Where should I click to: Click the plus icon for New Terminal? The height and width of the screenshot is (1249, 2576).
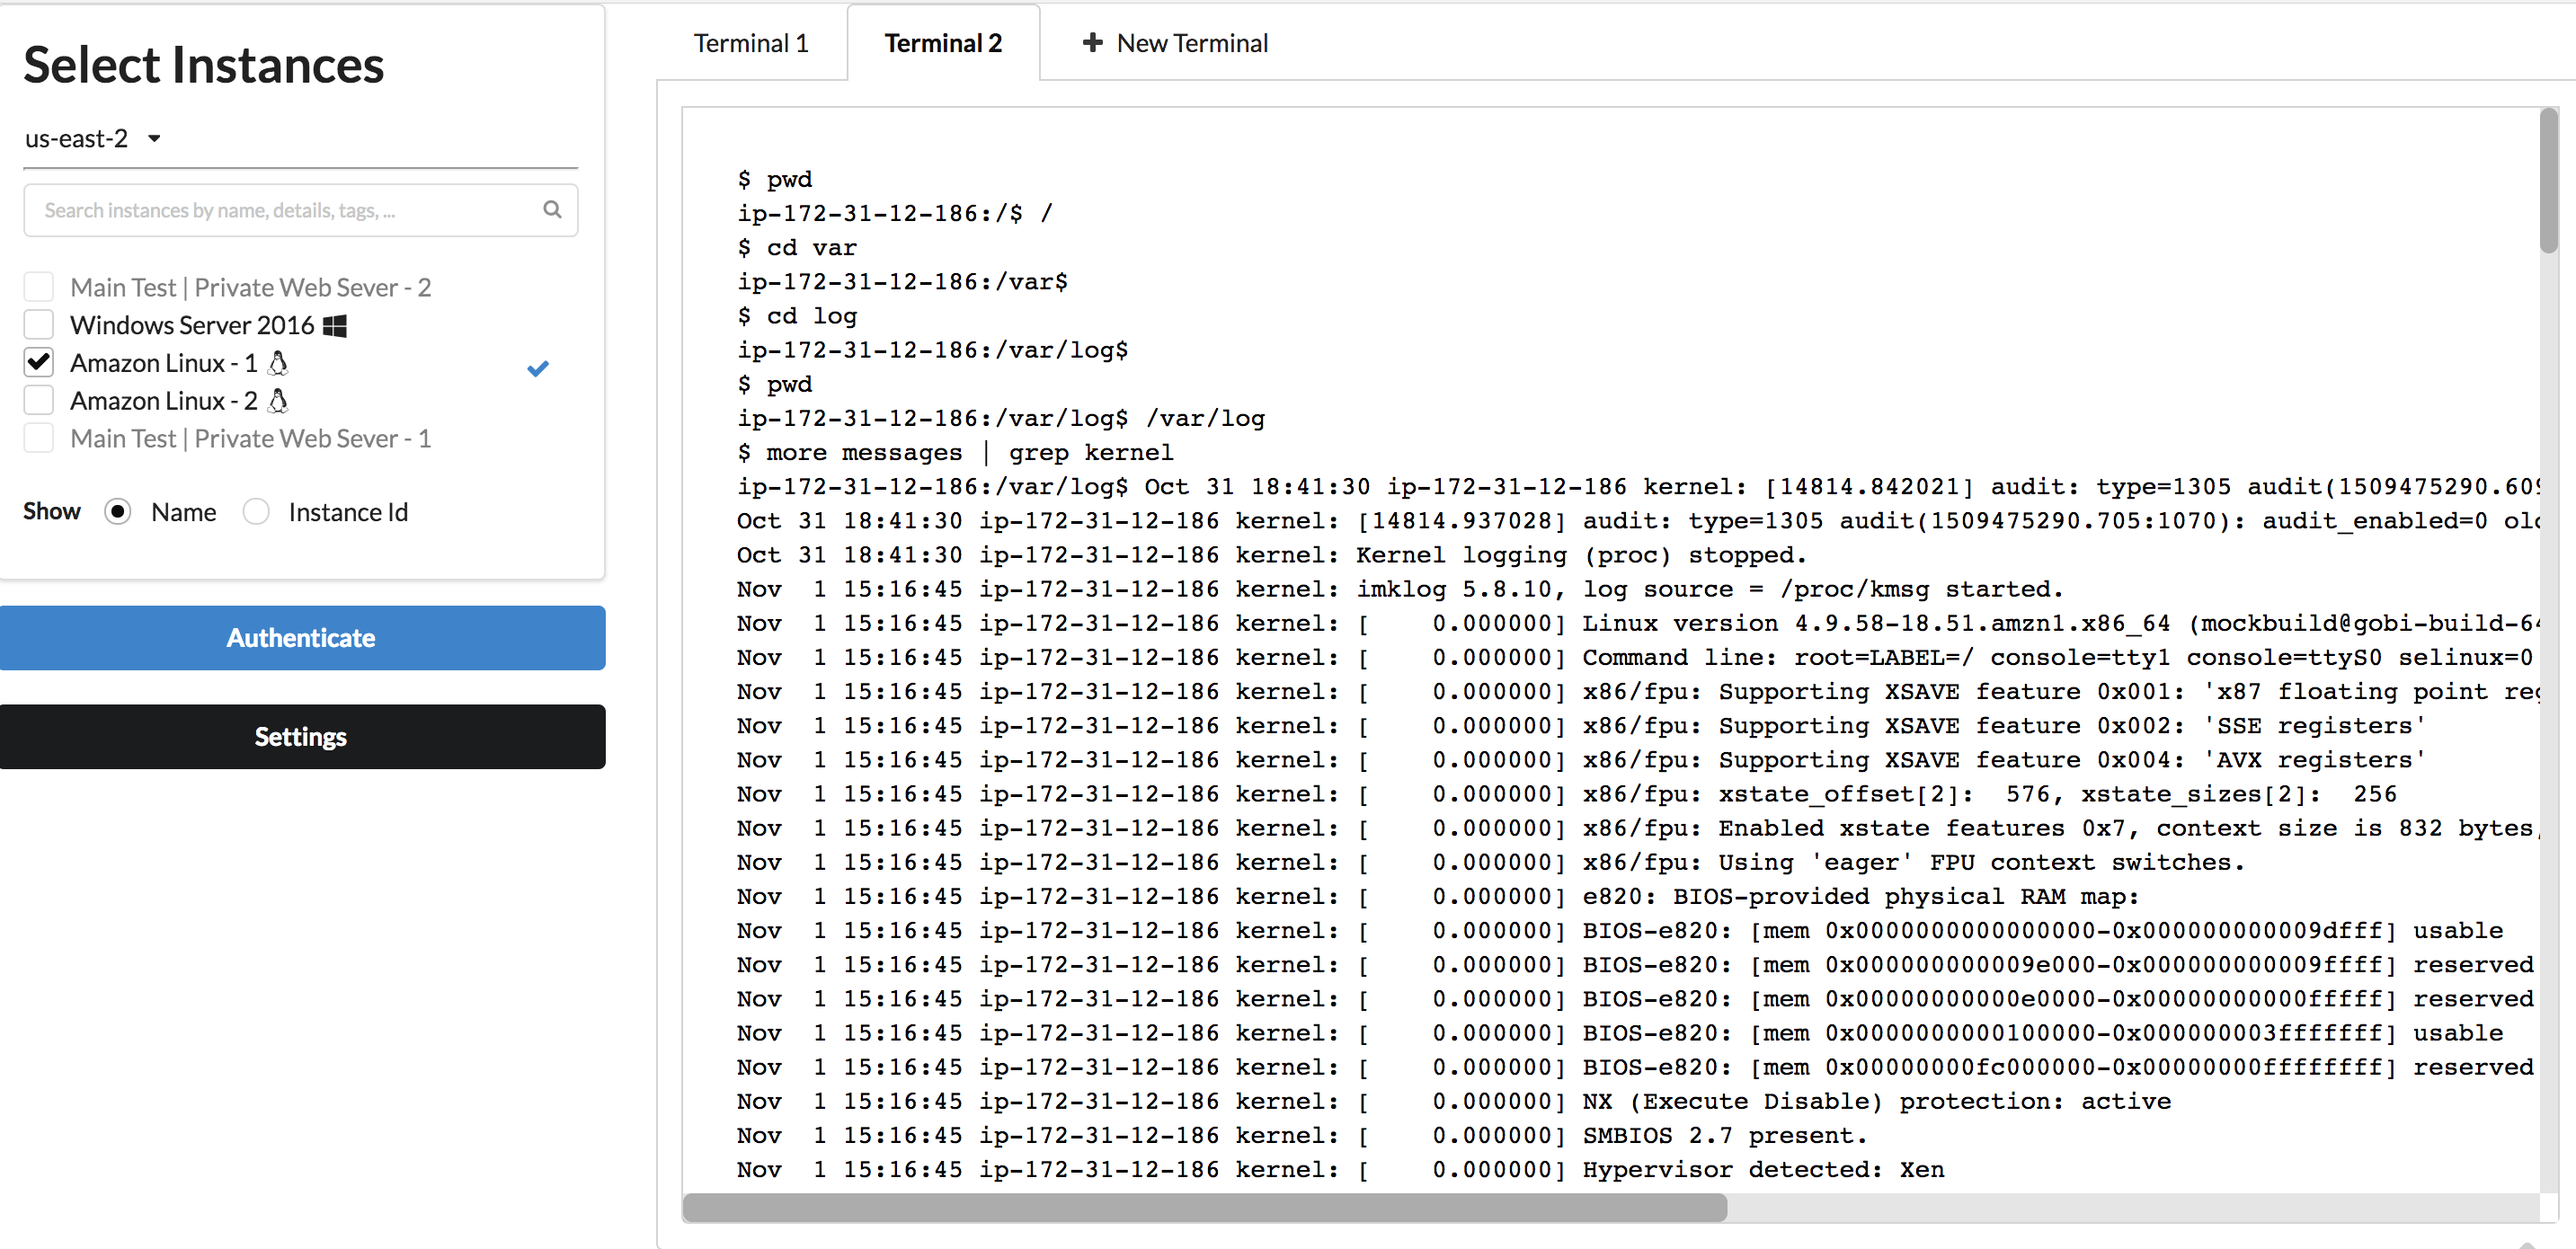pos(1092,43)
